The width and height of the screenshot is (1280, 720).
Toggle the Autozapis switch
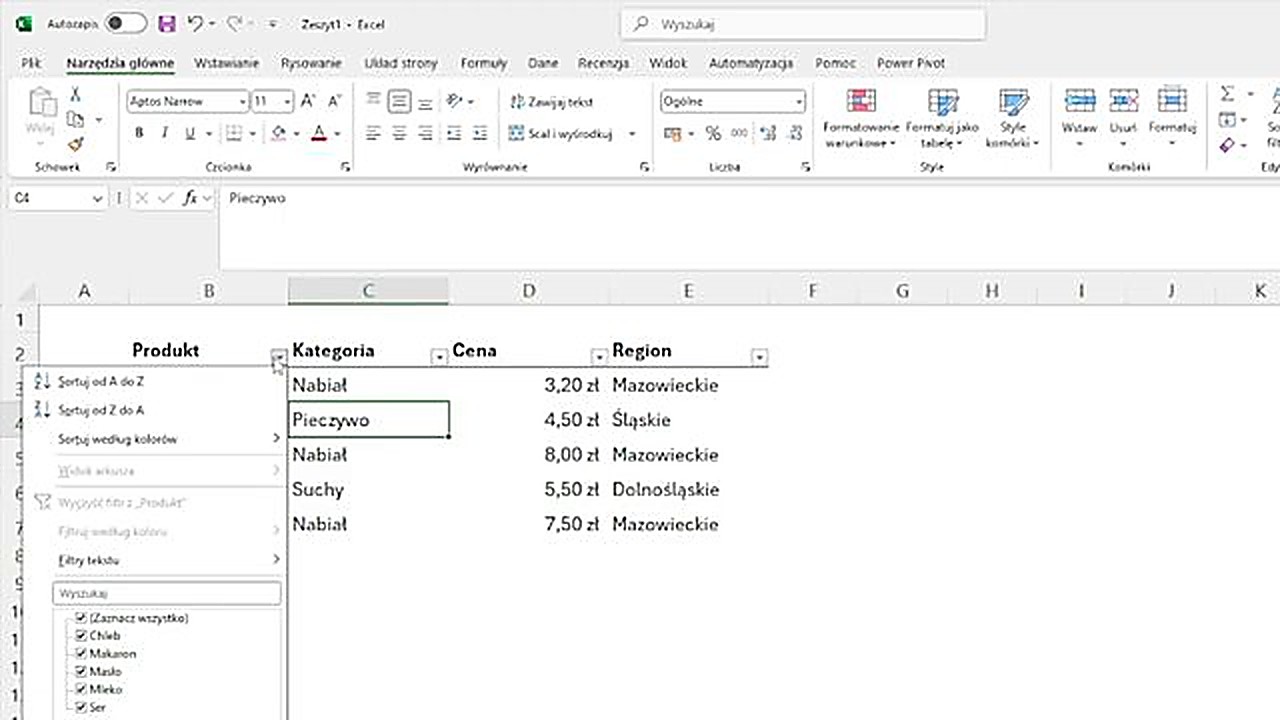coord(125,23)
